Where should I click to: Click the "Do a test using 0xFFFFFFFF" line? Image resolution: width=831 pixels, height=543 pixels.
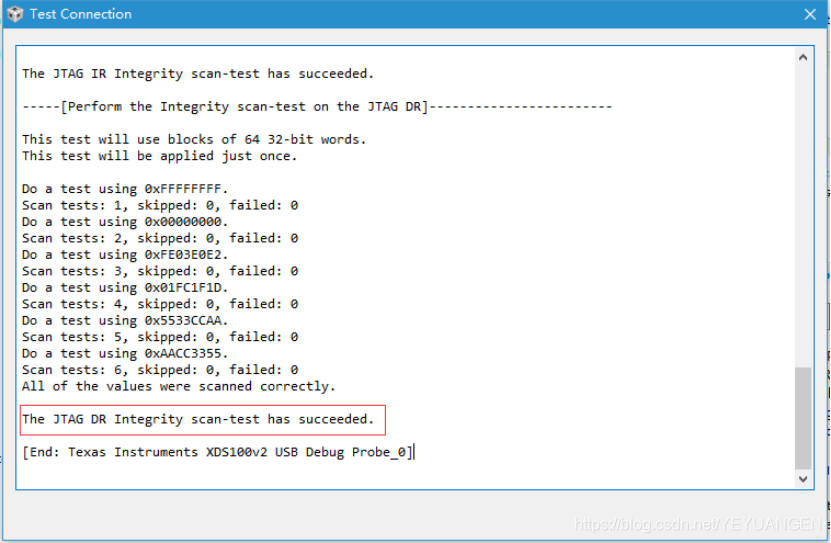coord(125,189)
